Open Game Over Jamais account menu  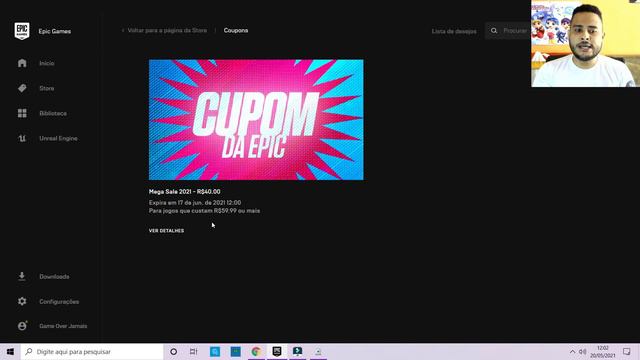(x=63, y=326)
